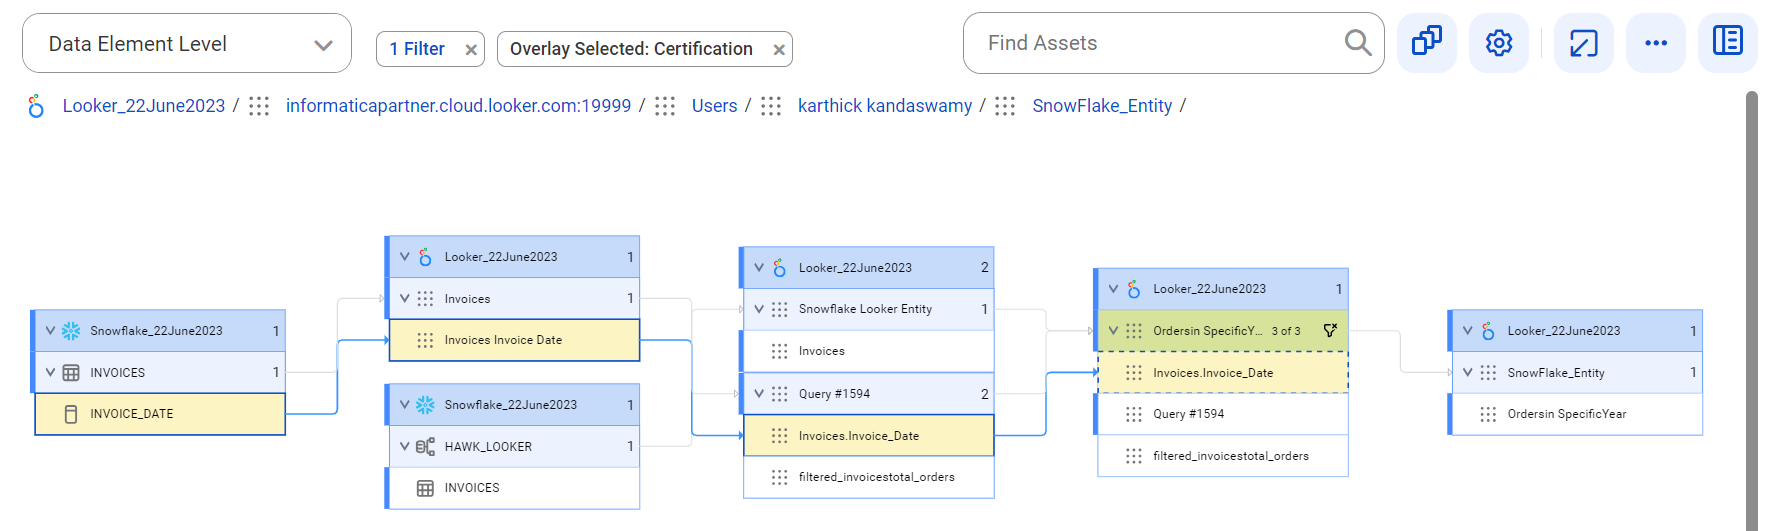Collapse Snowflake Looker Entity row
This screenshot has height=531, width=1775.
tap(759, 310)
